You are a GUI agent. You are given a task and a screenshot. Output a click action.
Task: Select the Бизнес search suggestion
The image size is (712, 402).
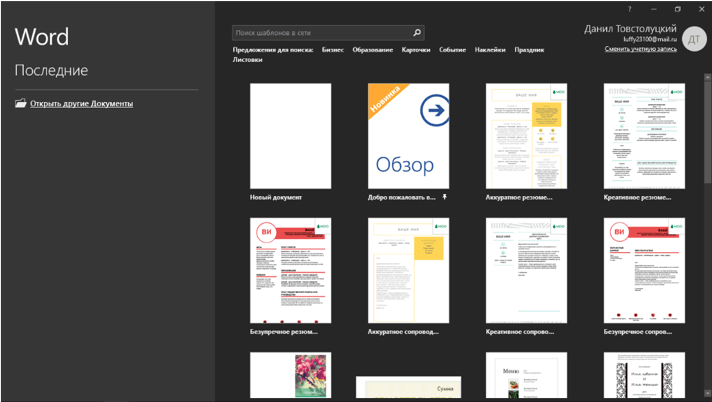click(x=333, y=50)
